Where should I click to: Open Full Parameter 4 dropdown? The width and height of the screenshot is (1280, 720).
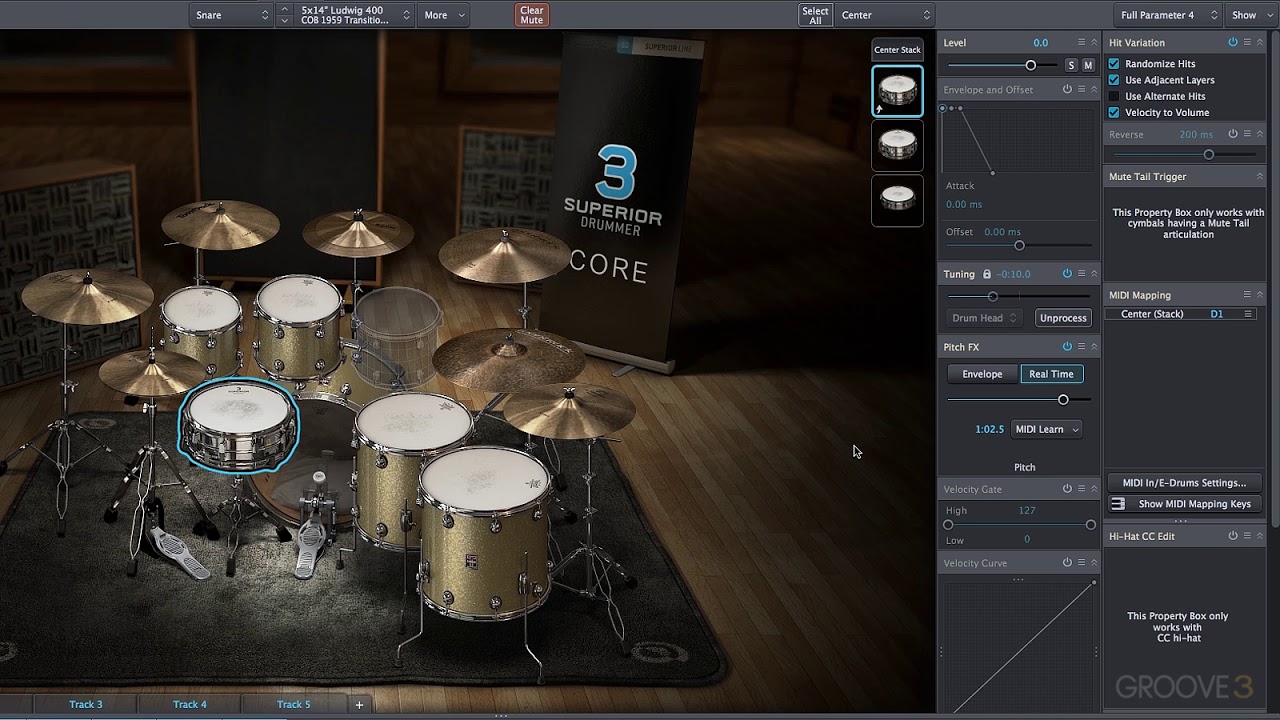[x=1167, y=15]
